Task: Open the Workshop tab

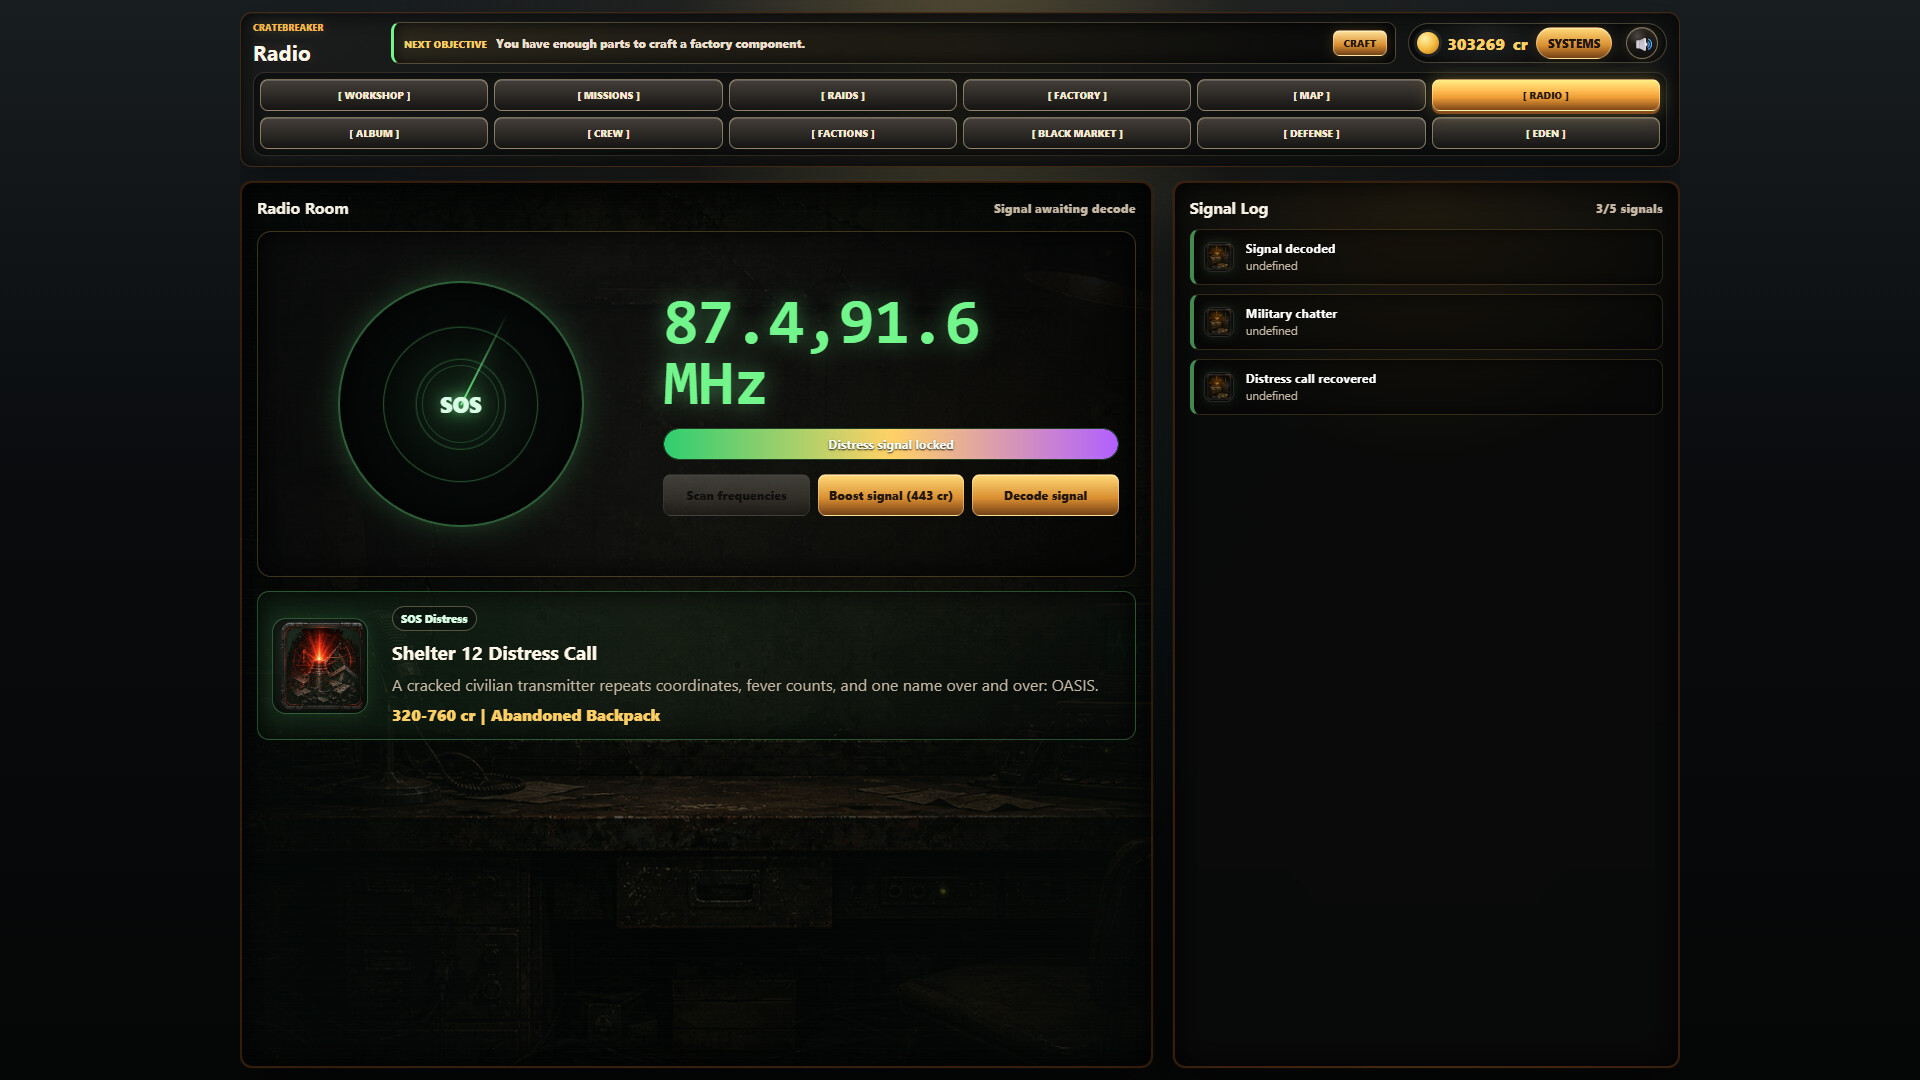Action: (374, 96)
